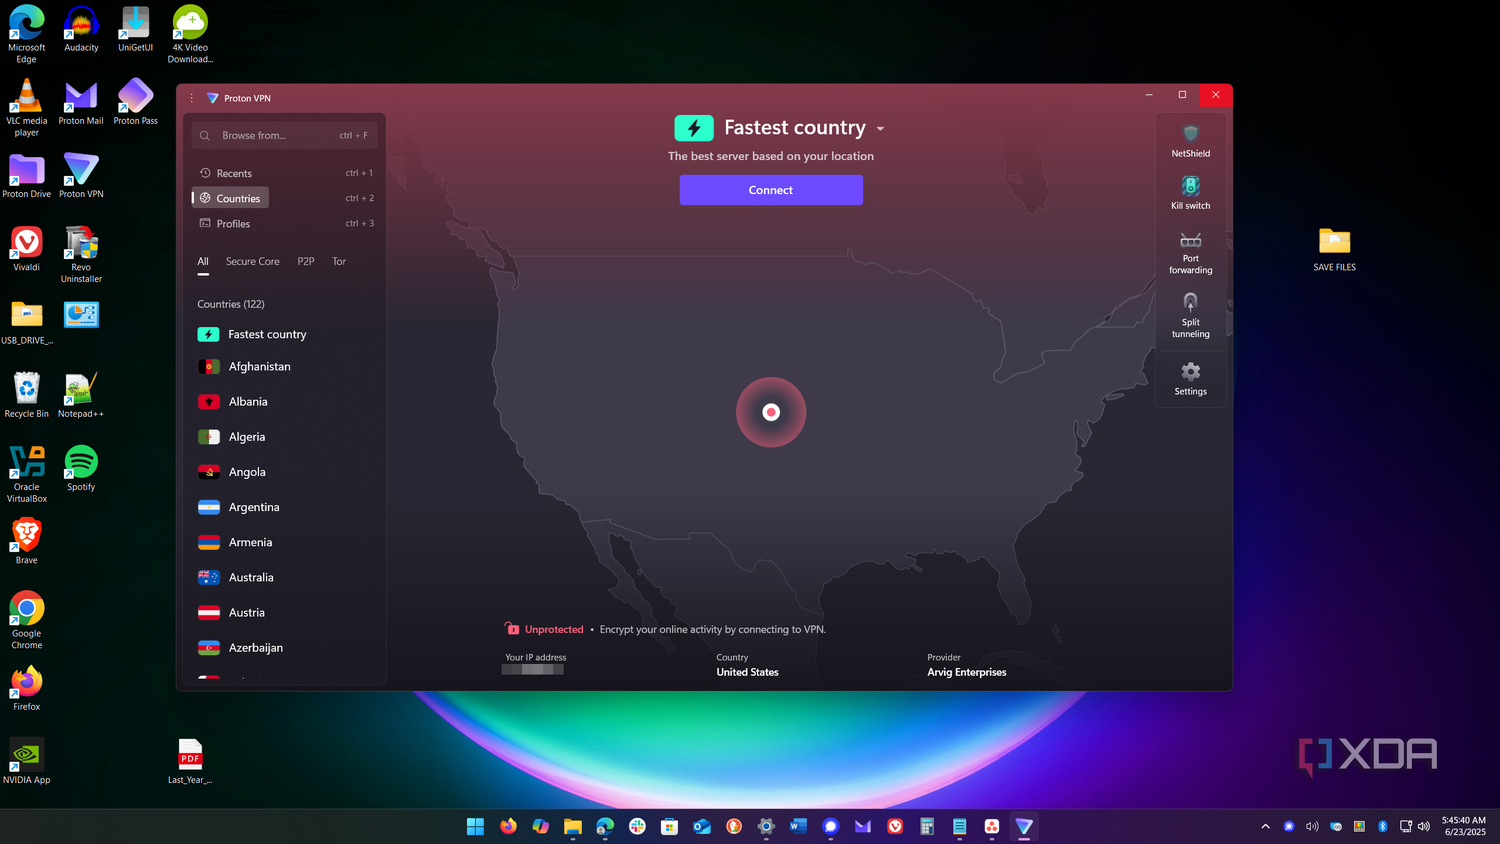1500x844 pixels.
Task: Select the Last_Year PDF file on desktop
Action: [x=190, y=762]
